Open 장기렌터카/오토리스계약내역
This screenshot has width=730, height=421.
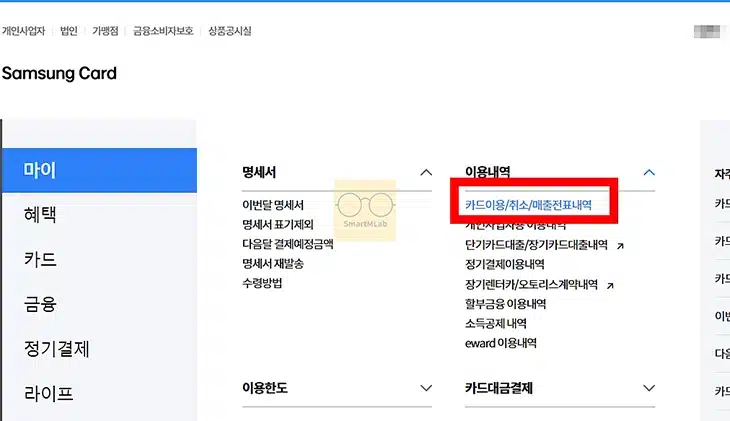(531, 284)
